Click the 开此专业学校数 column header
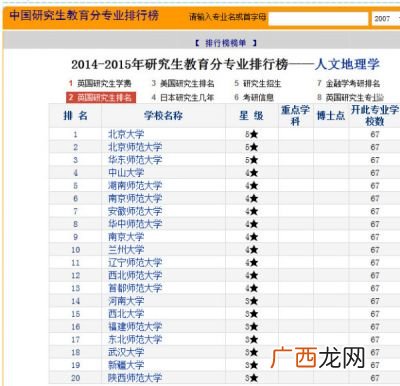The height and width of the screenshot is (386, 400). (x=375, y=116)
